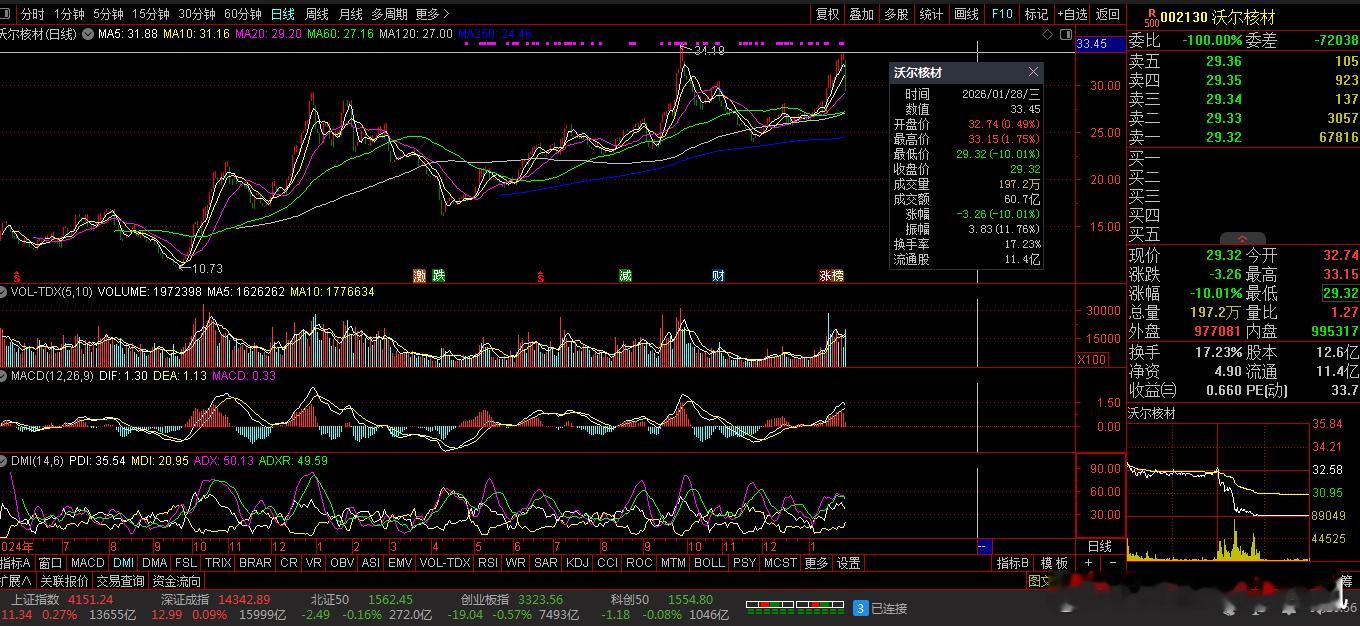Collapse the order book with red chevron
Screen dimensions: 1360x626
click(x=1242, y=239)
